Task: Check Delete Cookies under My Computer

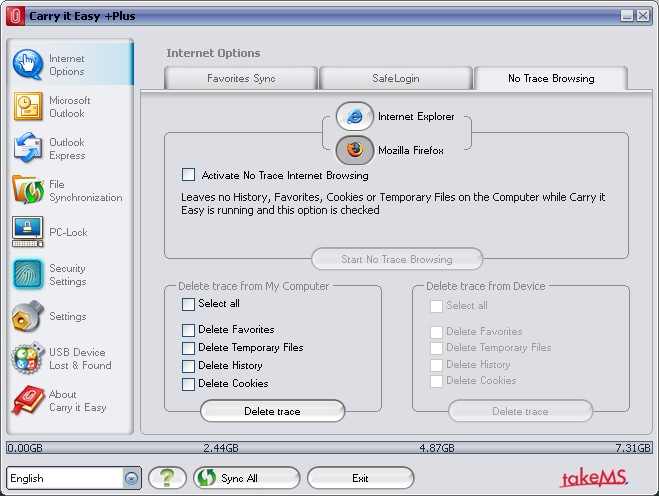Action: pos(188,384)
